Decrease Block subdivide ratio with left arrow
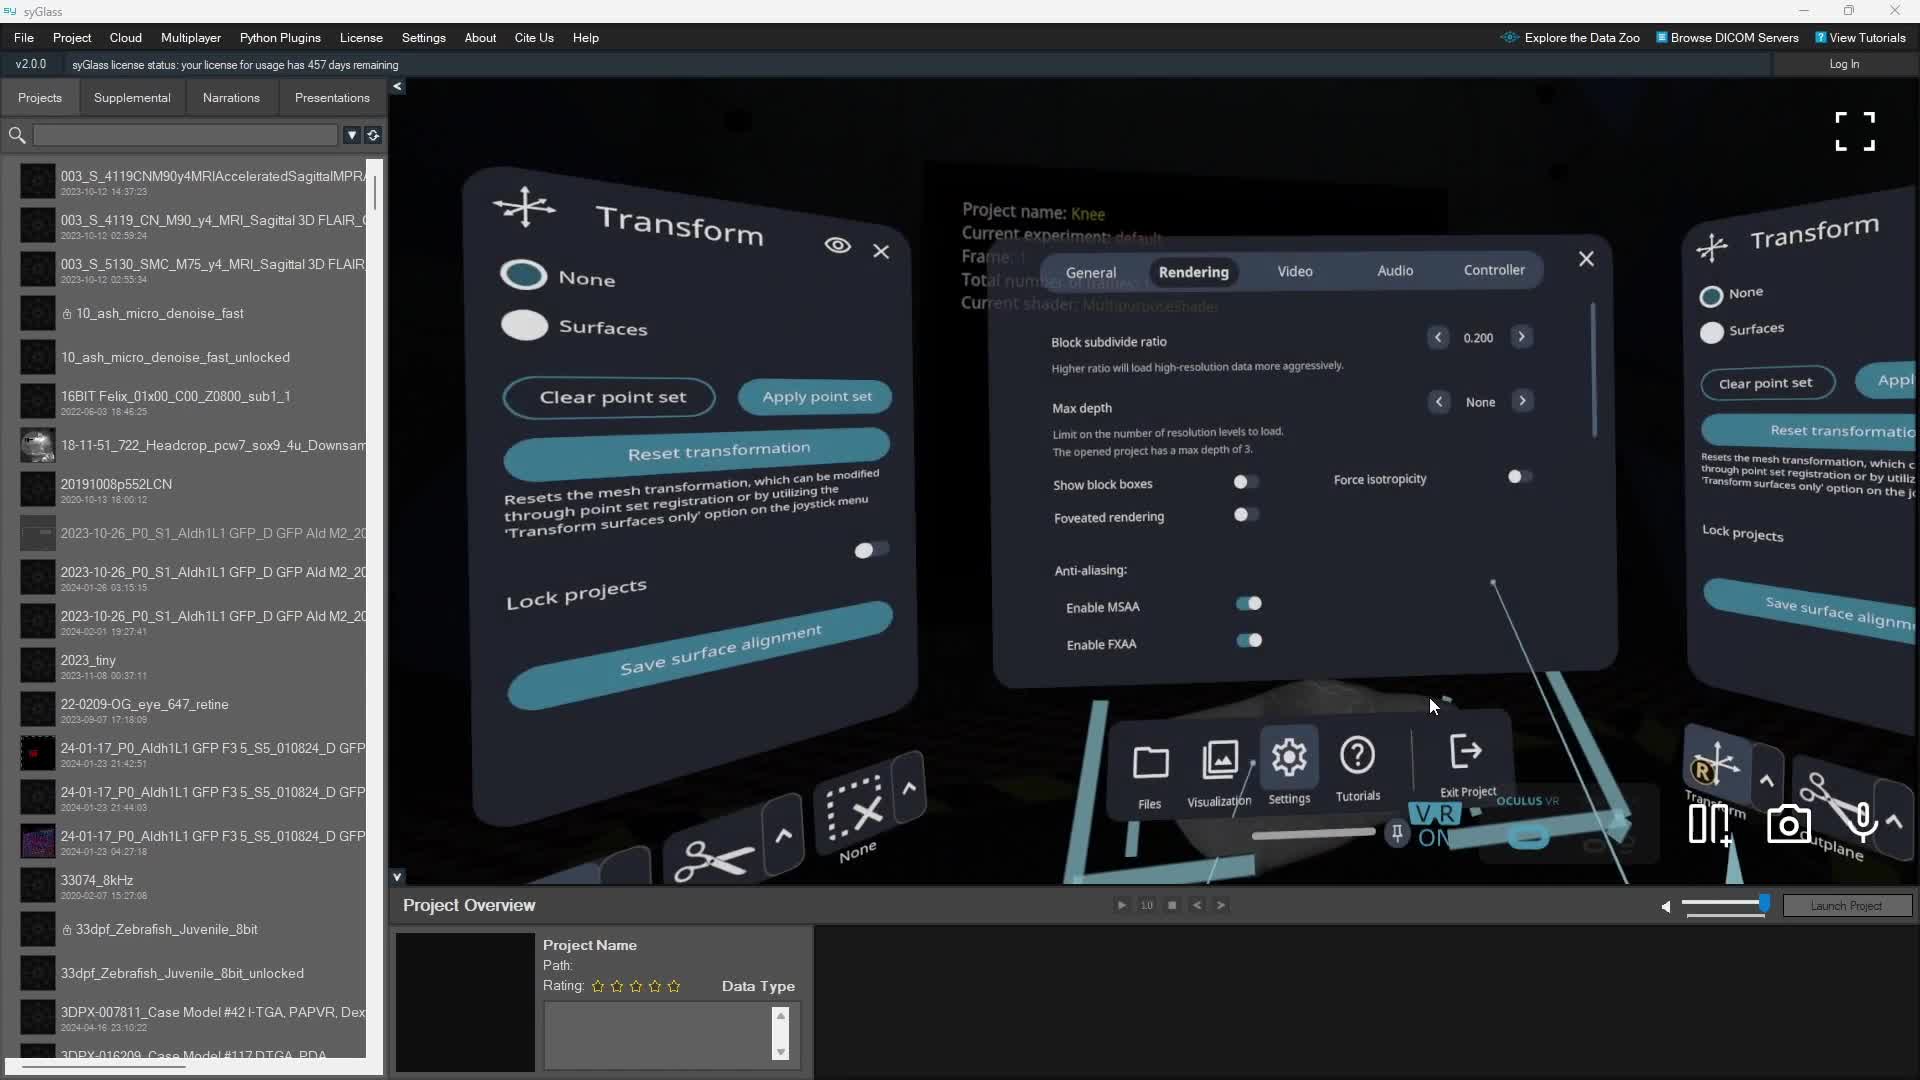 [1439, 338]
